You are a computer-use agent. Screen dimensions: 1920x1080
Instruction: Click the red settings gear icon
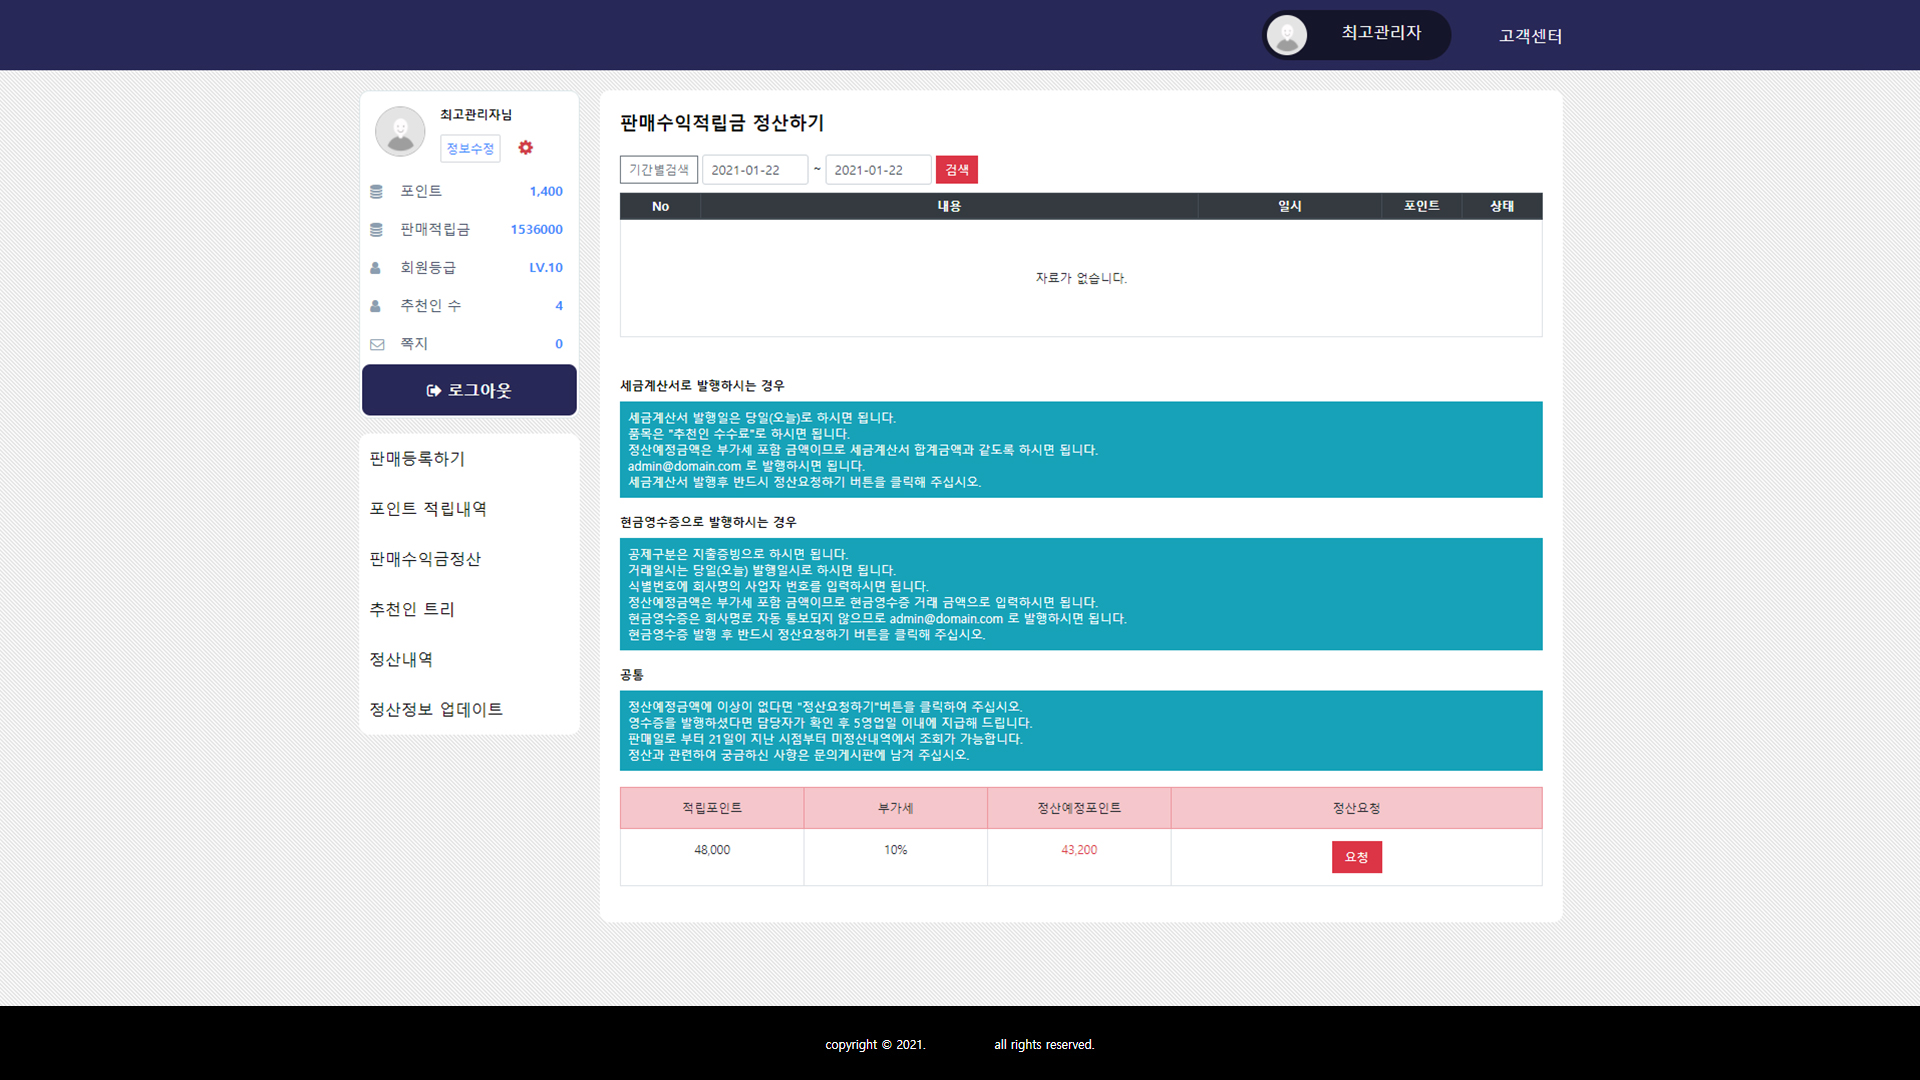[x=525, y=148]
